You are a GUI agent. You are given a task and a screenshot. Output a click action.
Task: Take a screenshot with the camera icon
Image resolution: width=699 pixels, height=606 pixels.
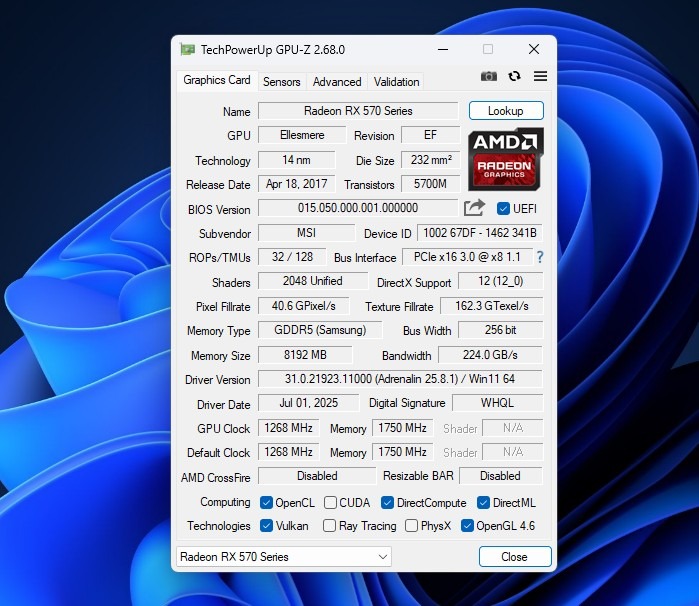click(489, 76)
